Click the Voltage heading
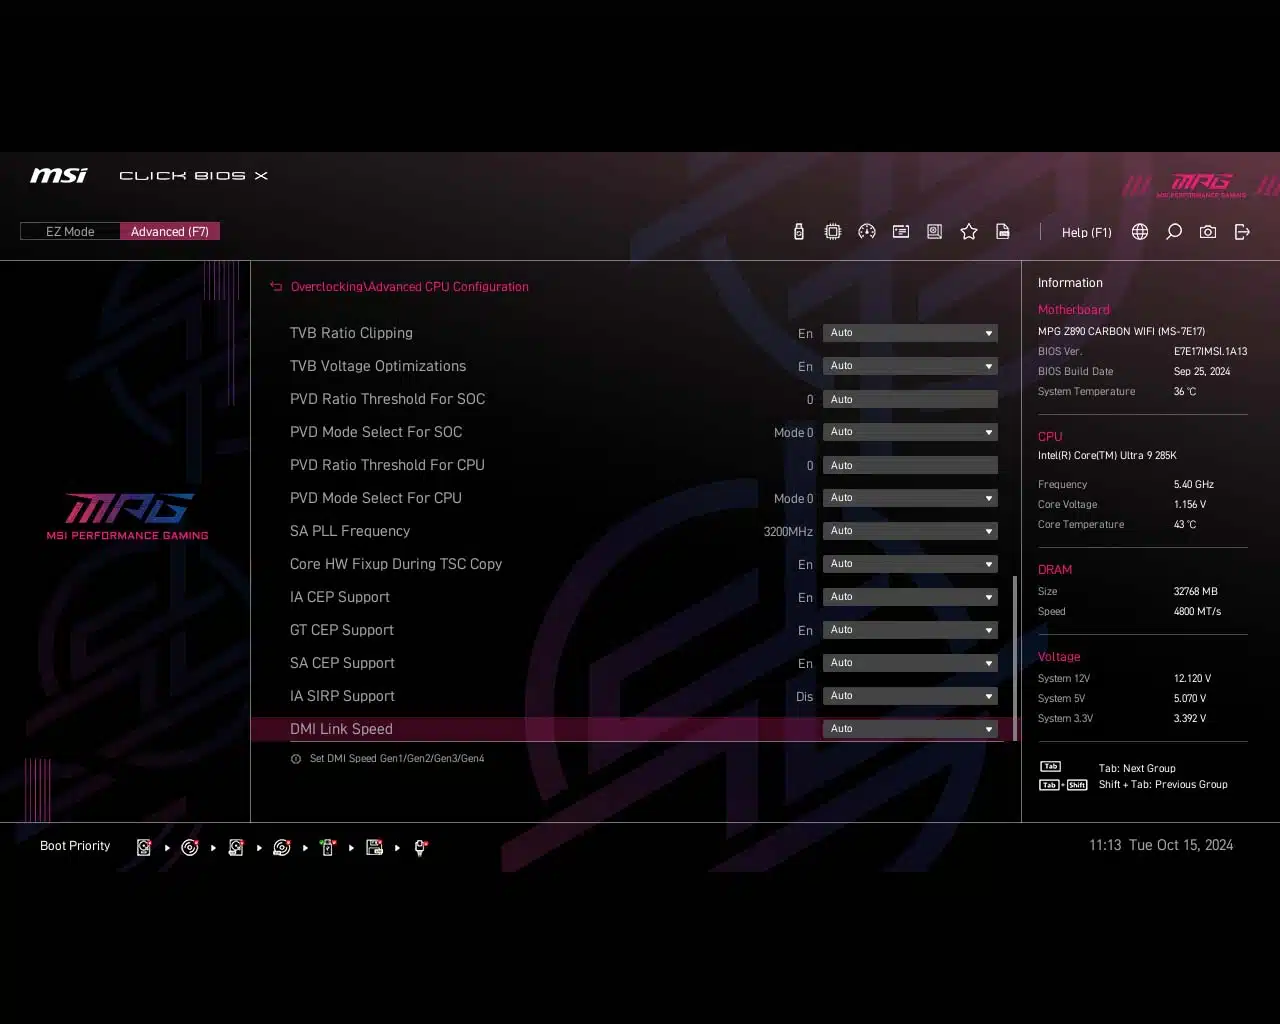 pos(1059,657)
